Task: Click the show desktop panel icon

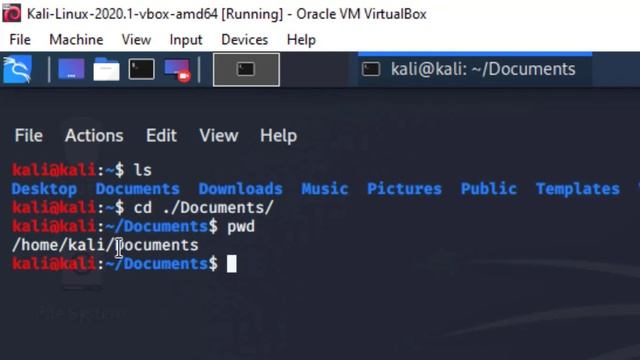Action: [x=71, y=69]
